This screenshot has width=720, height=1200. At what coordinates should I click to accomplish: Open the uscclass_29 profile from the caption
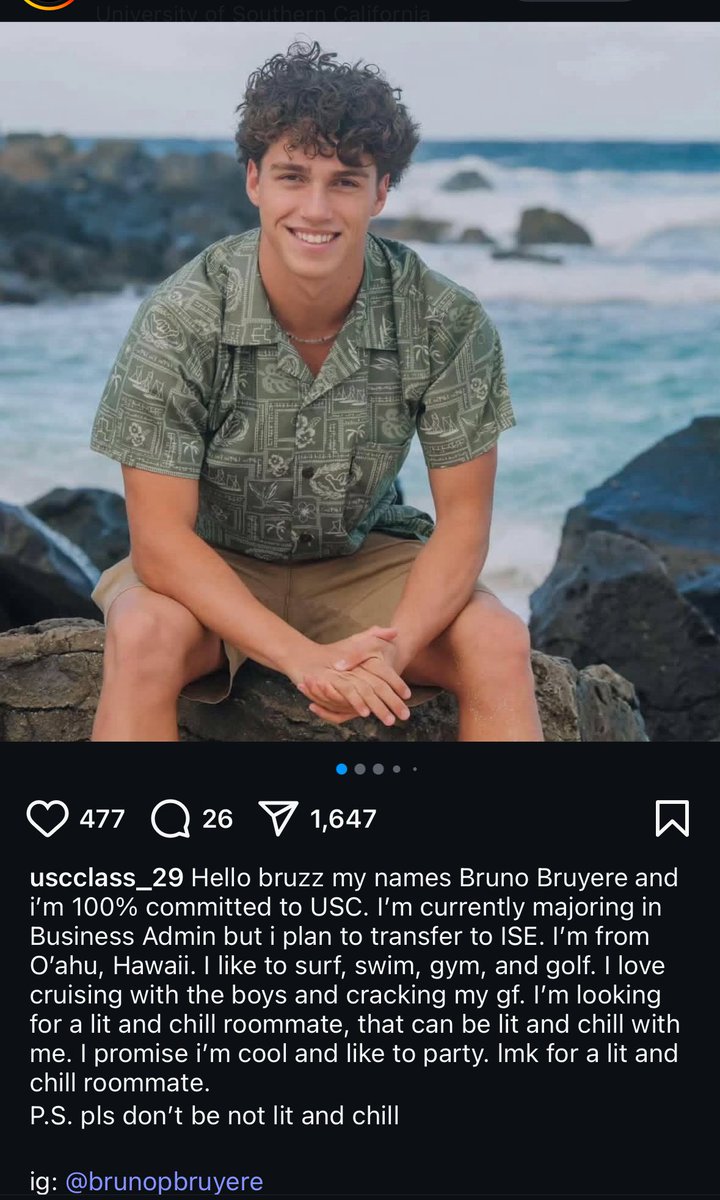[106, 878]
